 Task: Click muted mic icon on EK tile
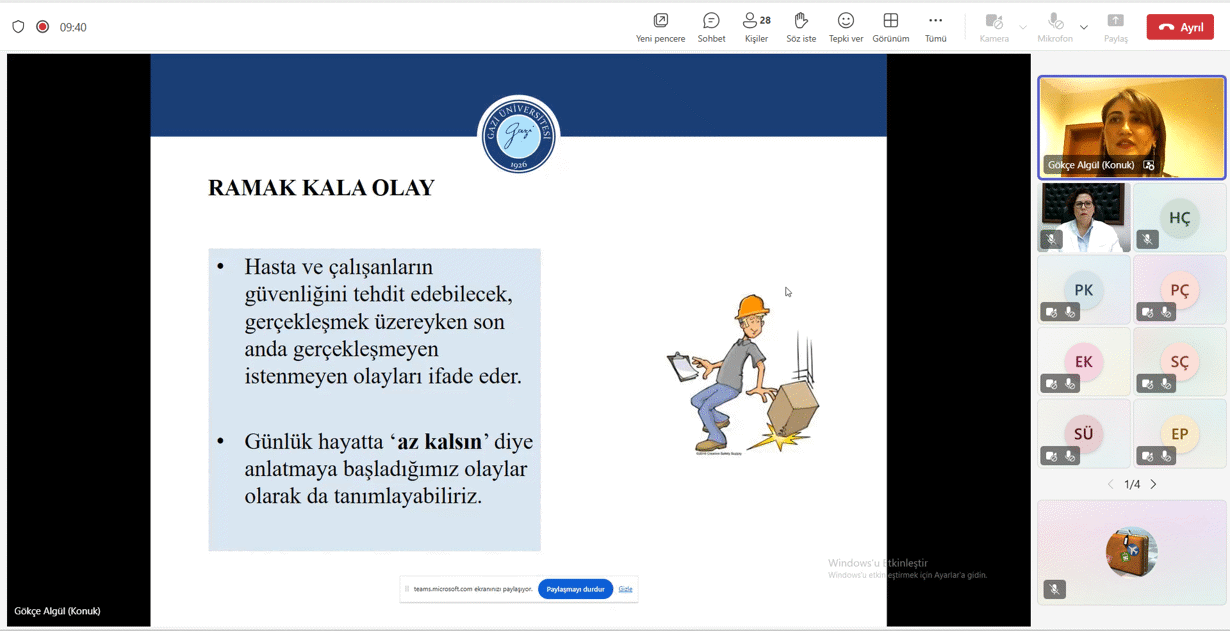click(1070, 384)
